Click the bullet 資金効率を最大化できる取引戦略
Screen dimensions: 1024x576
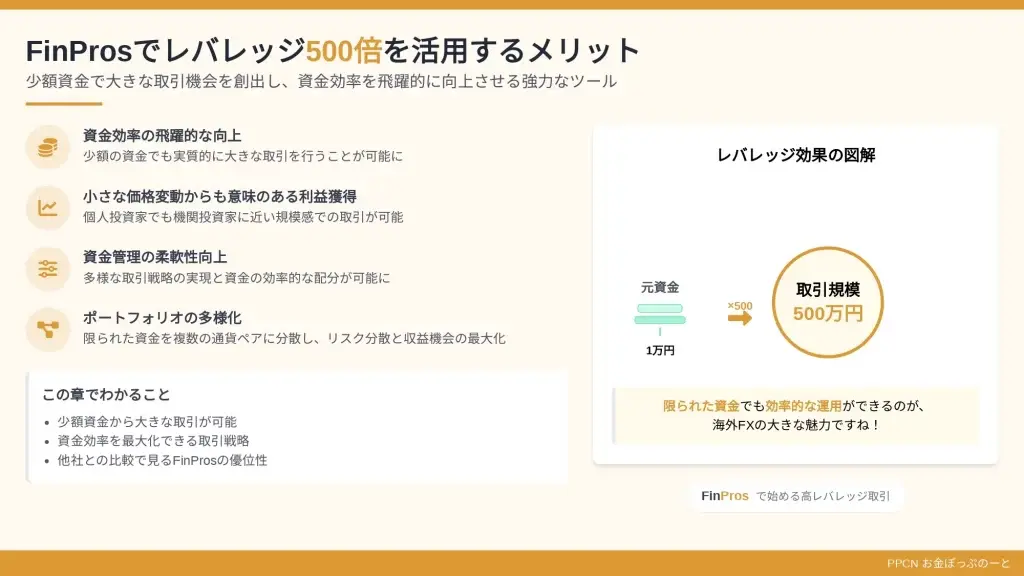[153, 441]
